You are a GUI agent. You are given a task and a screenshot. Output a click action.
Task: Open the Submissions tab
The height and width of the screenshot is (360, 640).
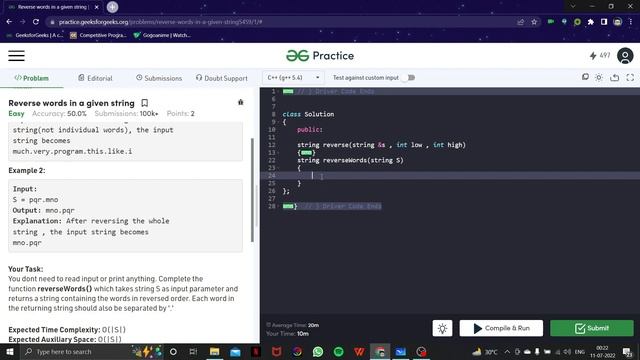159,78
